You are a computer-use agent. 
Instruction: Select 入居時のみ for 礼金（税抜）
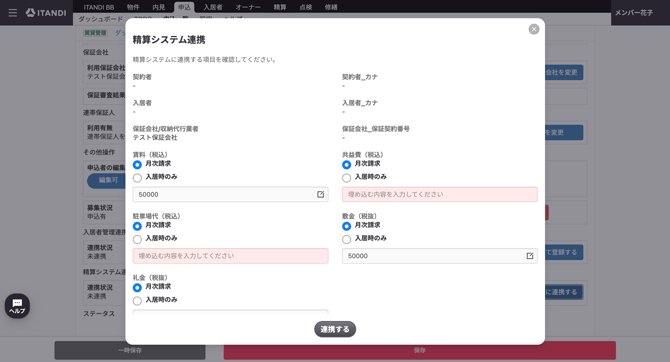click(x=137, y=301)
